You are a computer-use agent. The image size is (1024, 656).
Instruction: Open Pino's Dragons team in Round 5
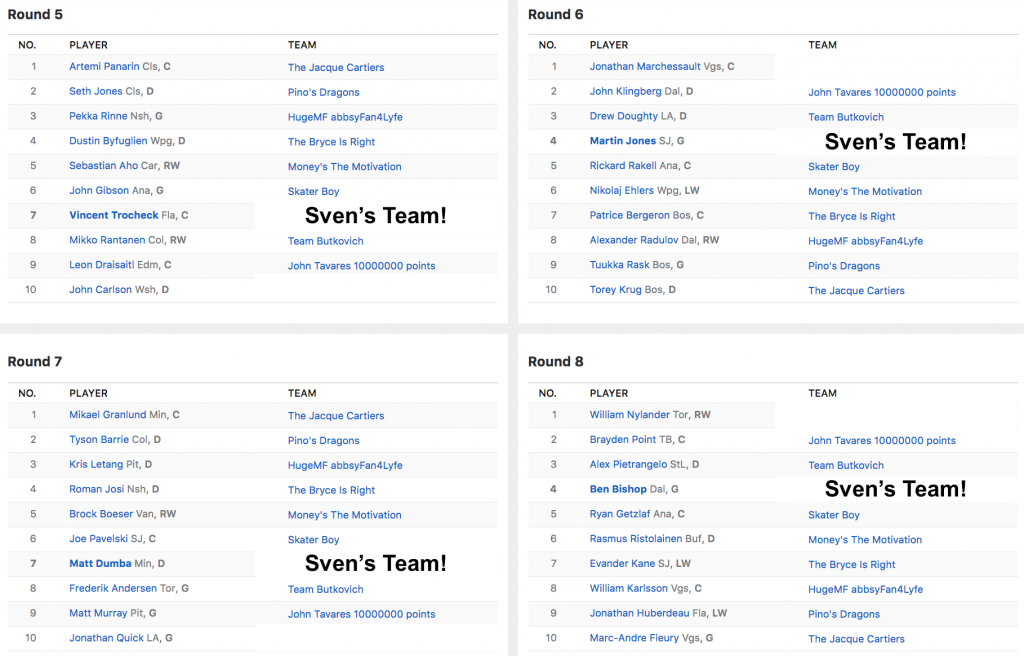(x=323, y=92)
